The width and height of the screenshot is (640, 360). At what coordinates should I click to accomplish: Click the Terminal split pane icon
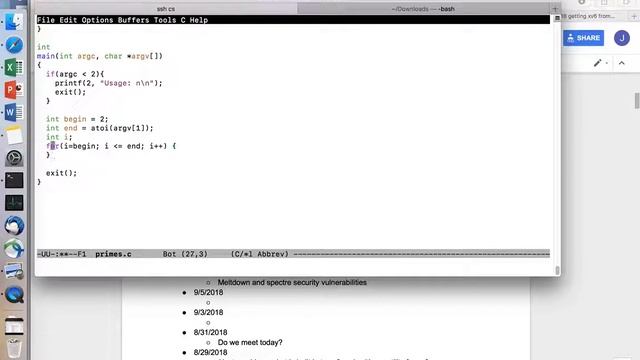tap(557, 18)
